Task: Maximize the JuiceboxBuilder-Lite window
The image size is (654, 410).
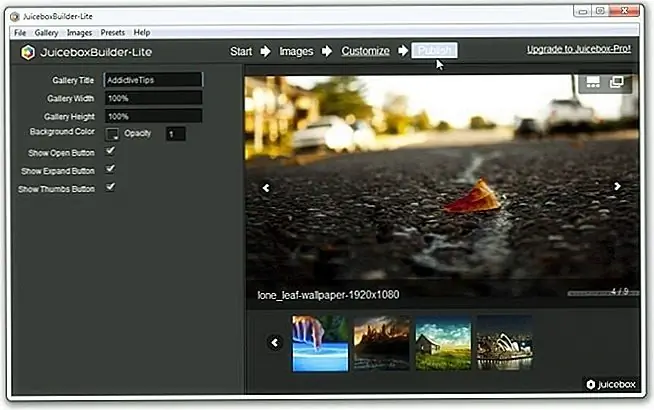Action: click(600, 11)
